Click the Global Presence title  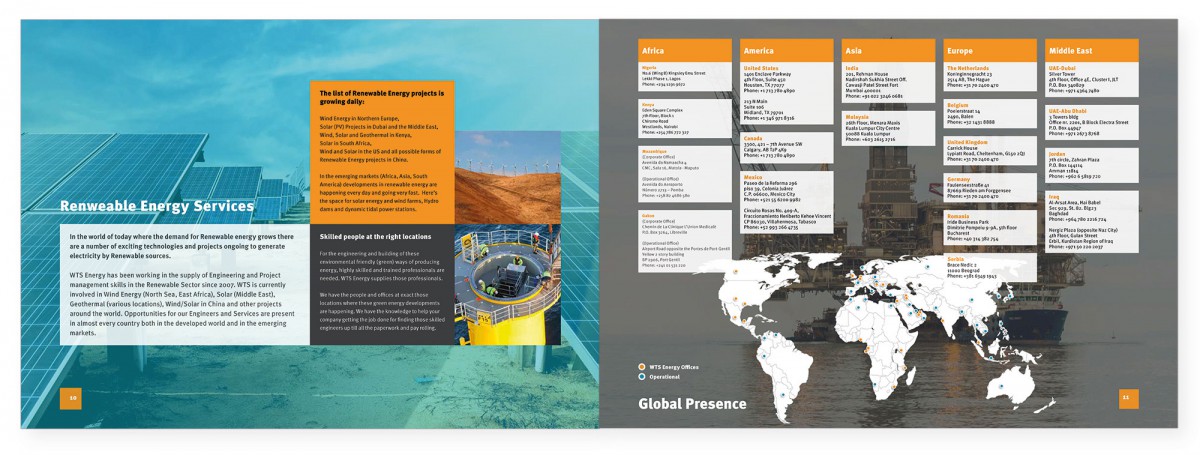(692, 404)
